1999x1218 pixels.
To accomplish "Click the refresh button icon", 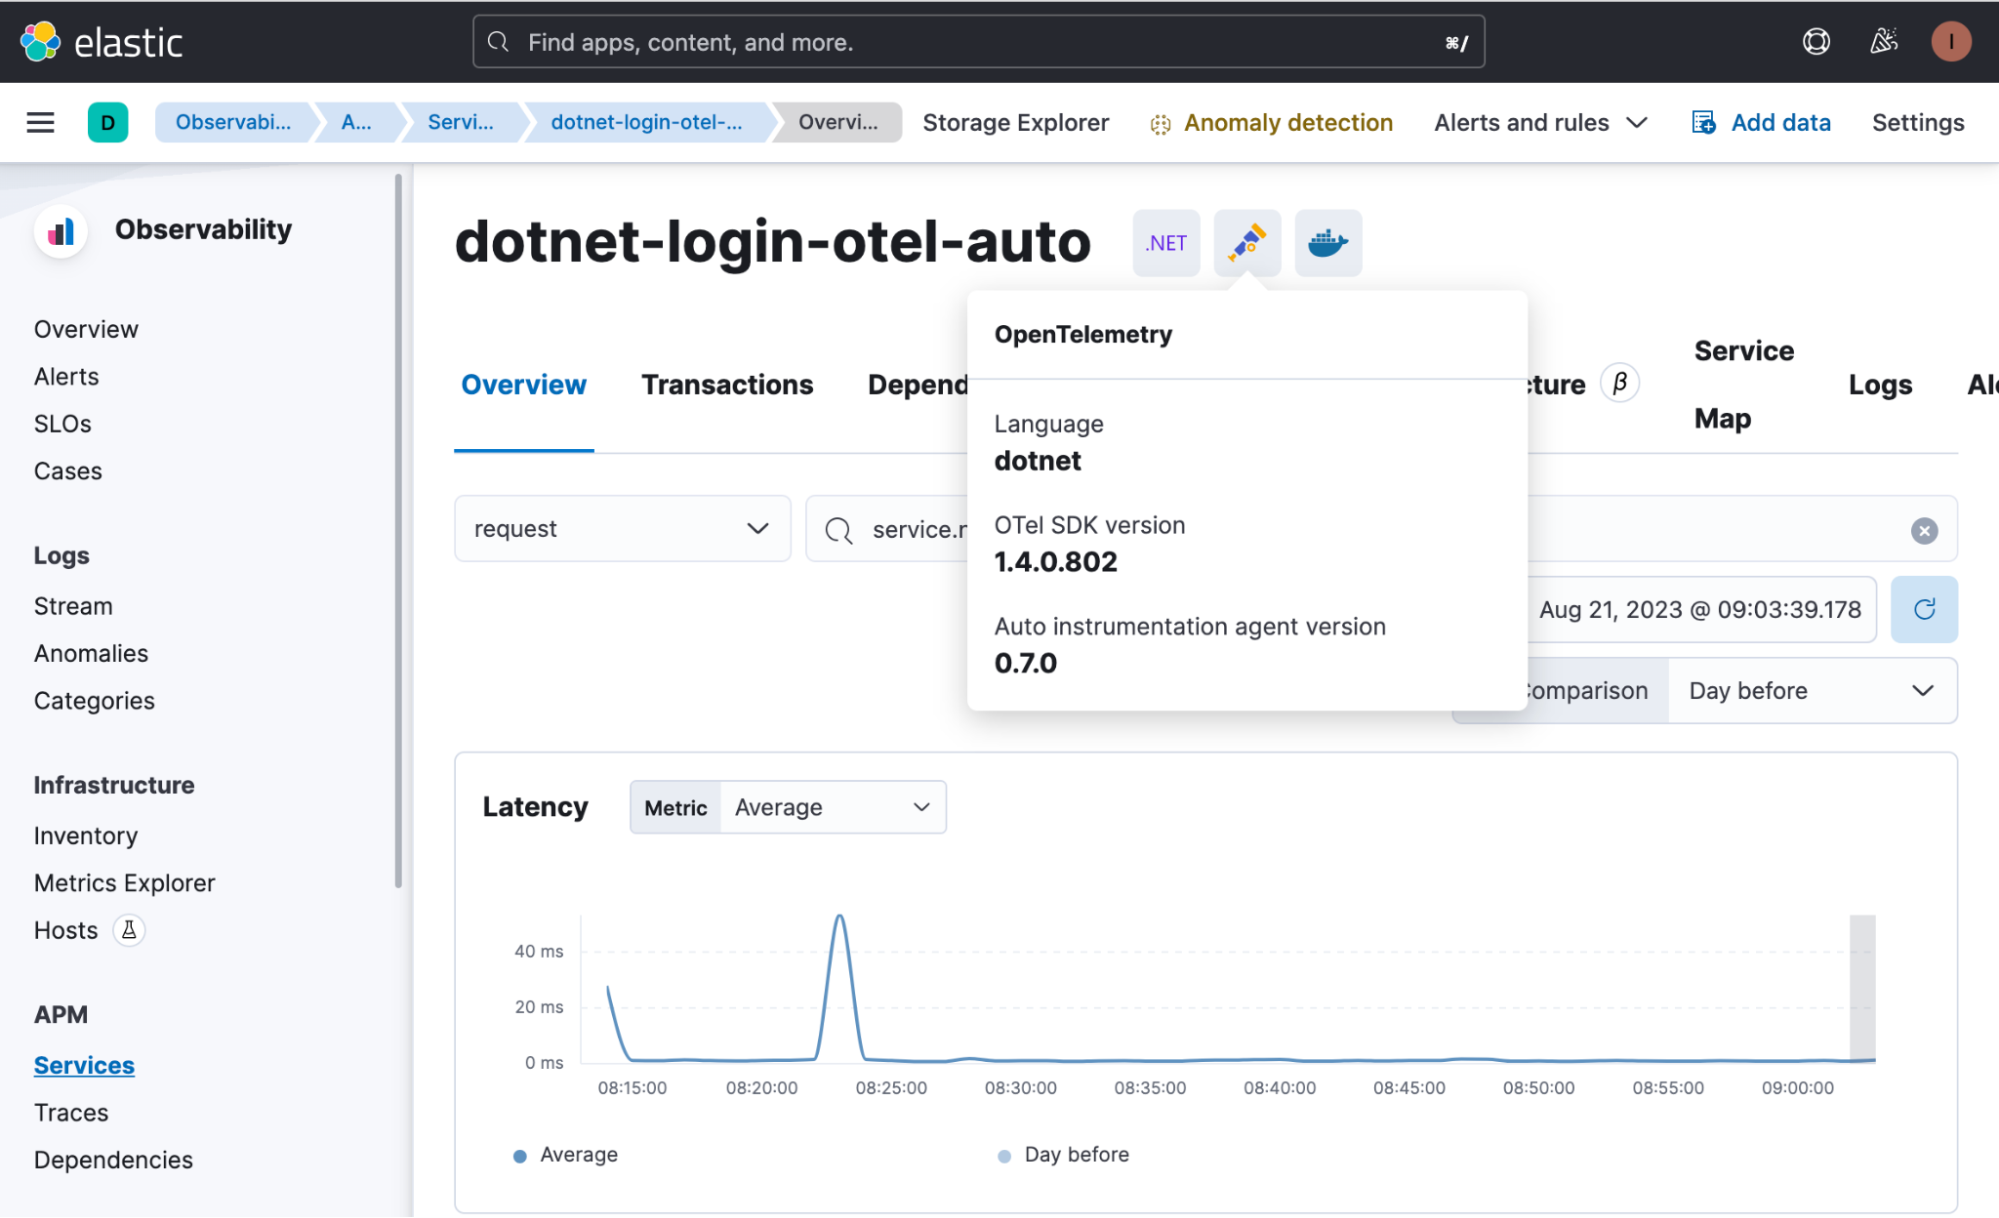I will [1925, 610].
